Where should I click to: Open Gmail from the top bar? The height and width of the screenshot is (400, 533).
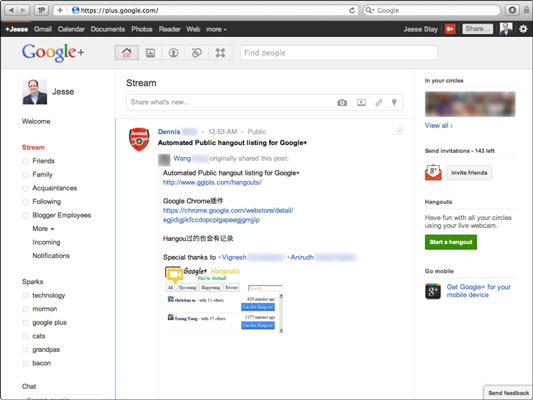coord(43,29)
